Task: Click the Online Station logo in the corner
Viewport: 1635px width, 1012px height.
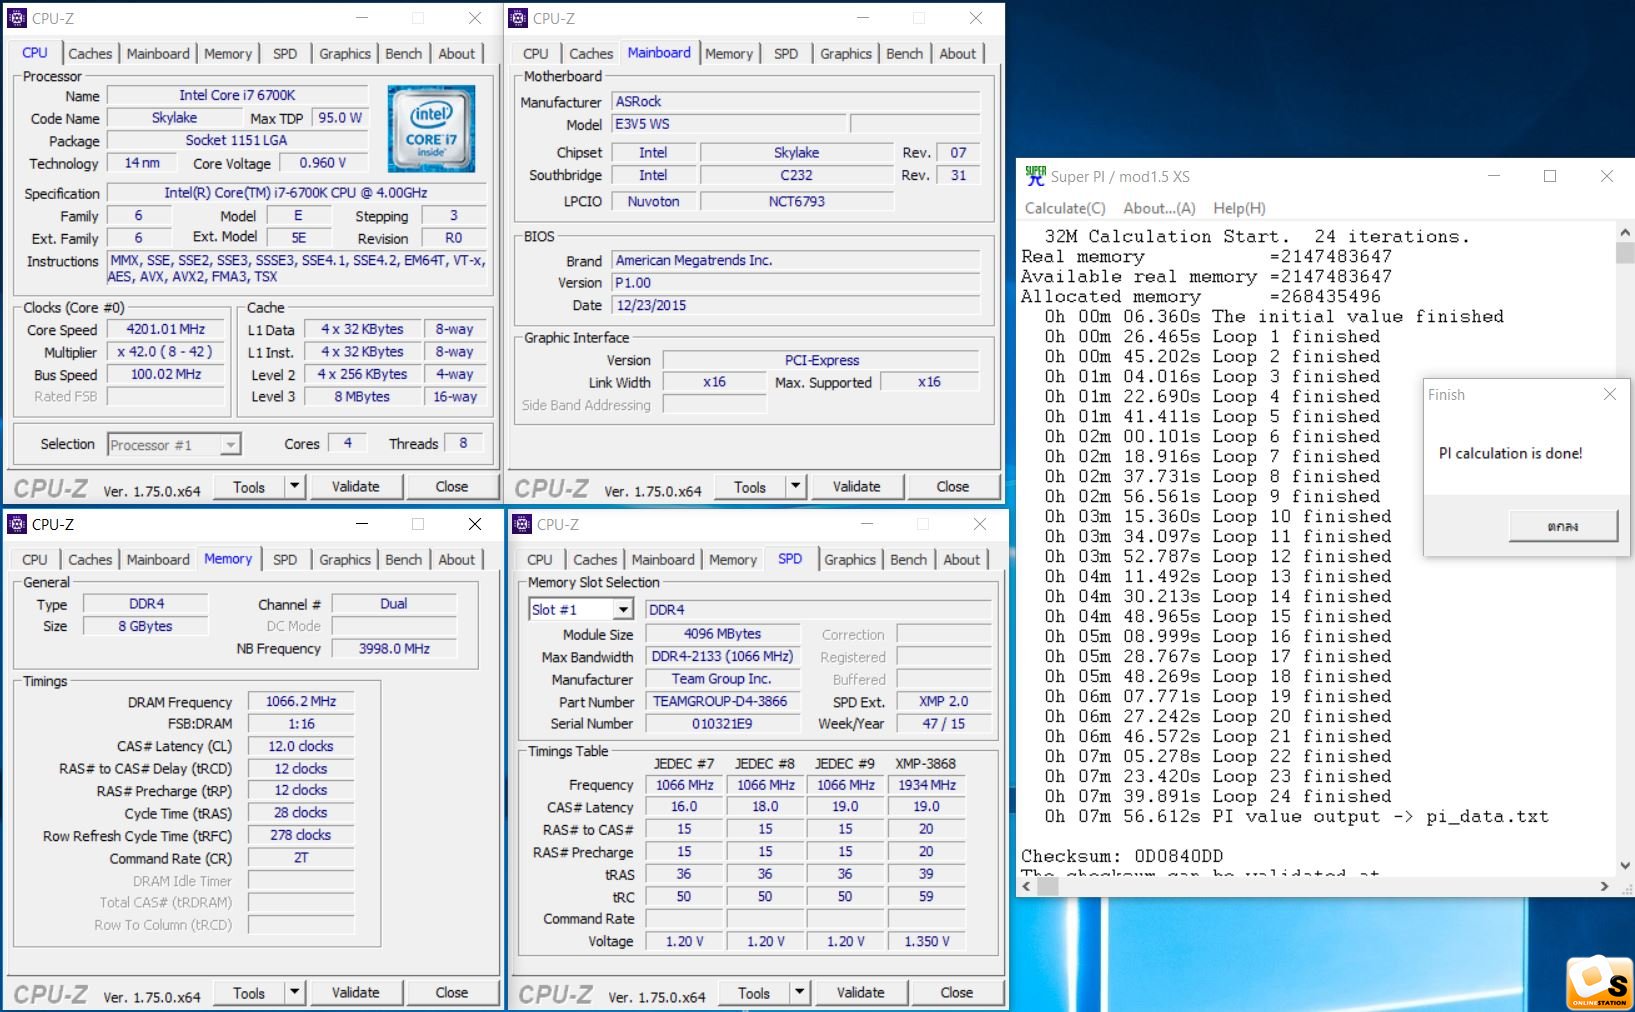Action: point(1600,983)
